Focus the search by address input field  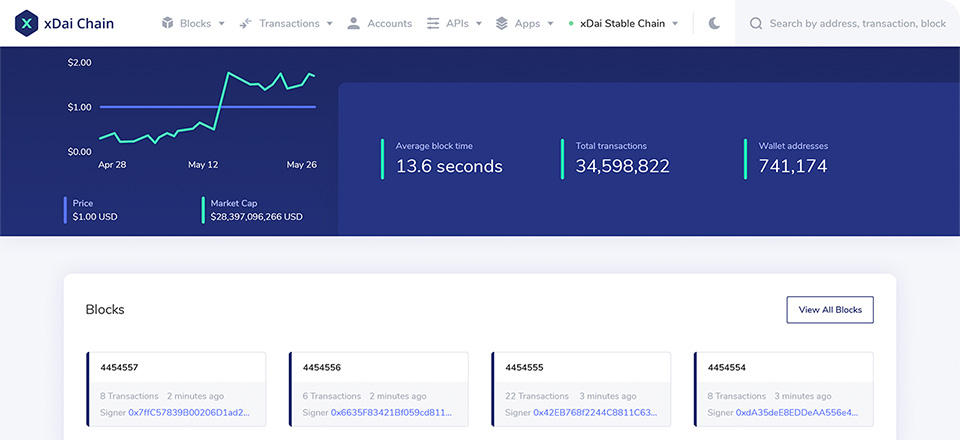coord(857,23)
